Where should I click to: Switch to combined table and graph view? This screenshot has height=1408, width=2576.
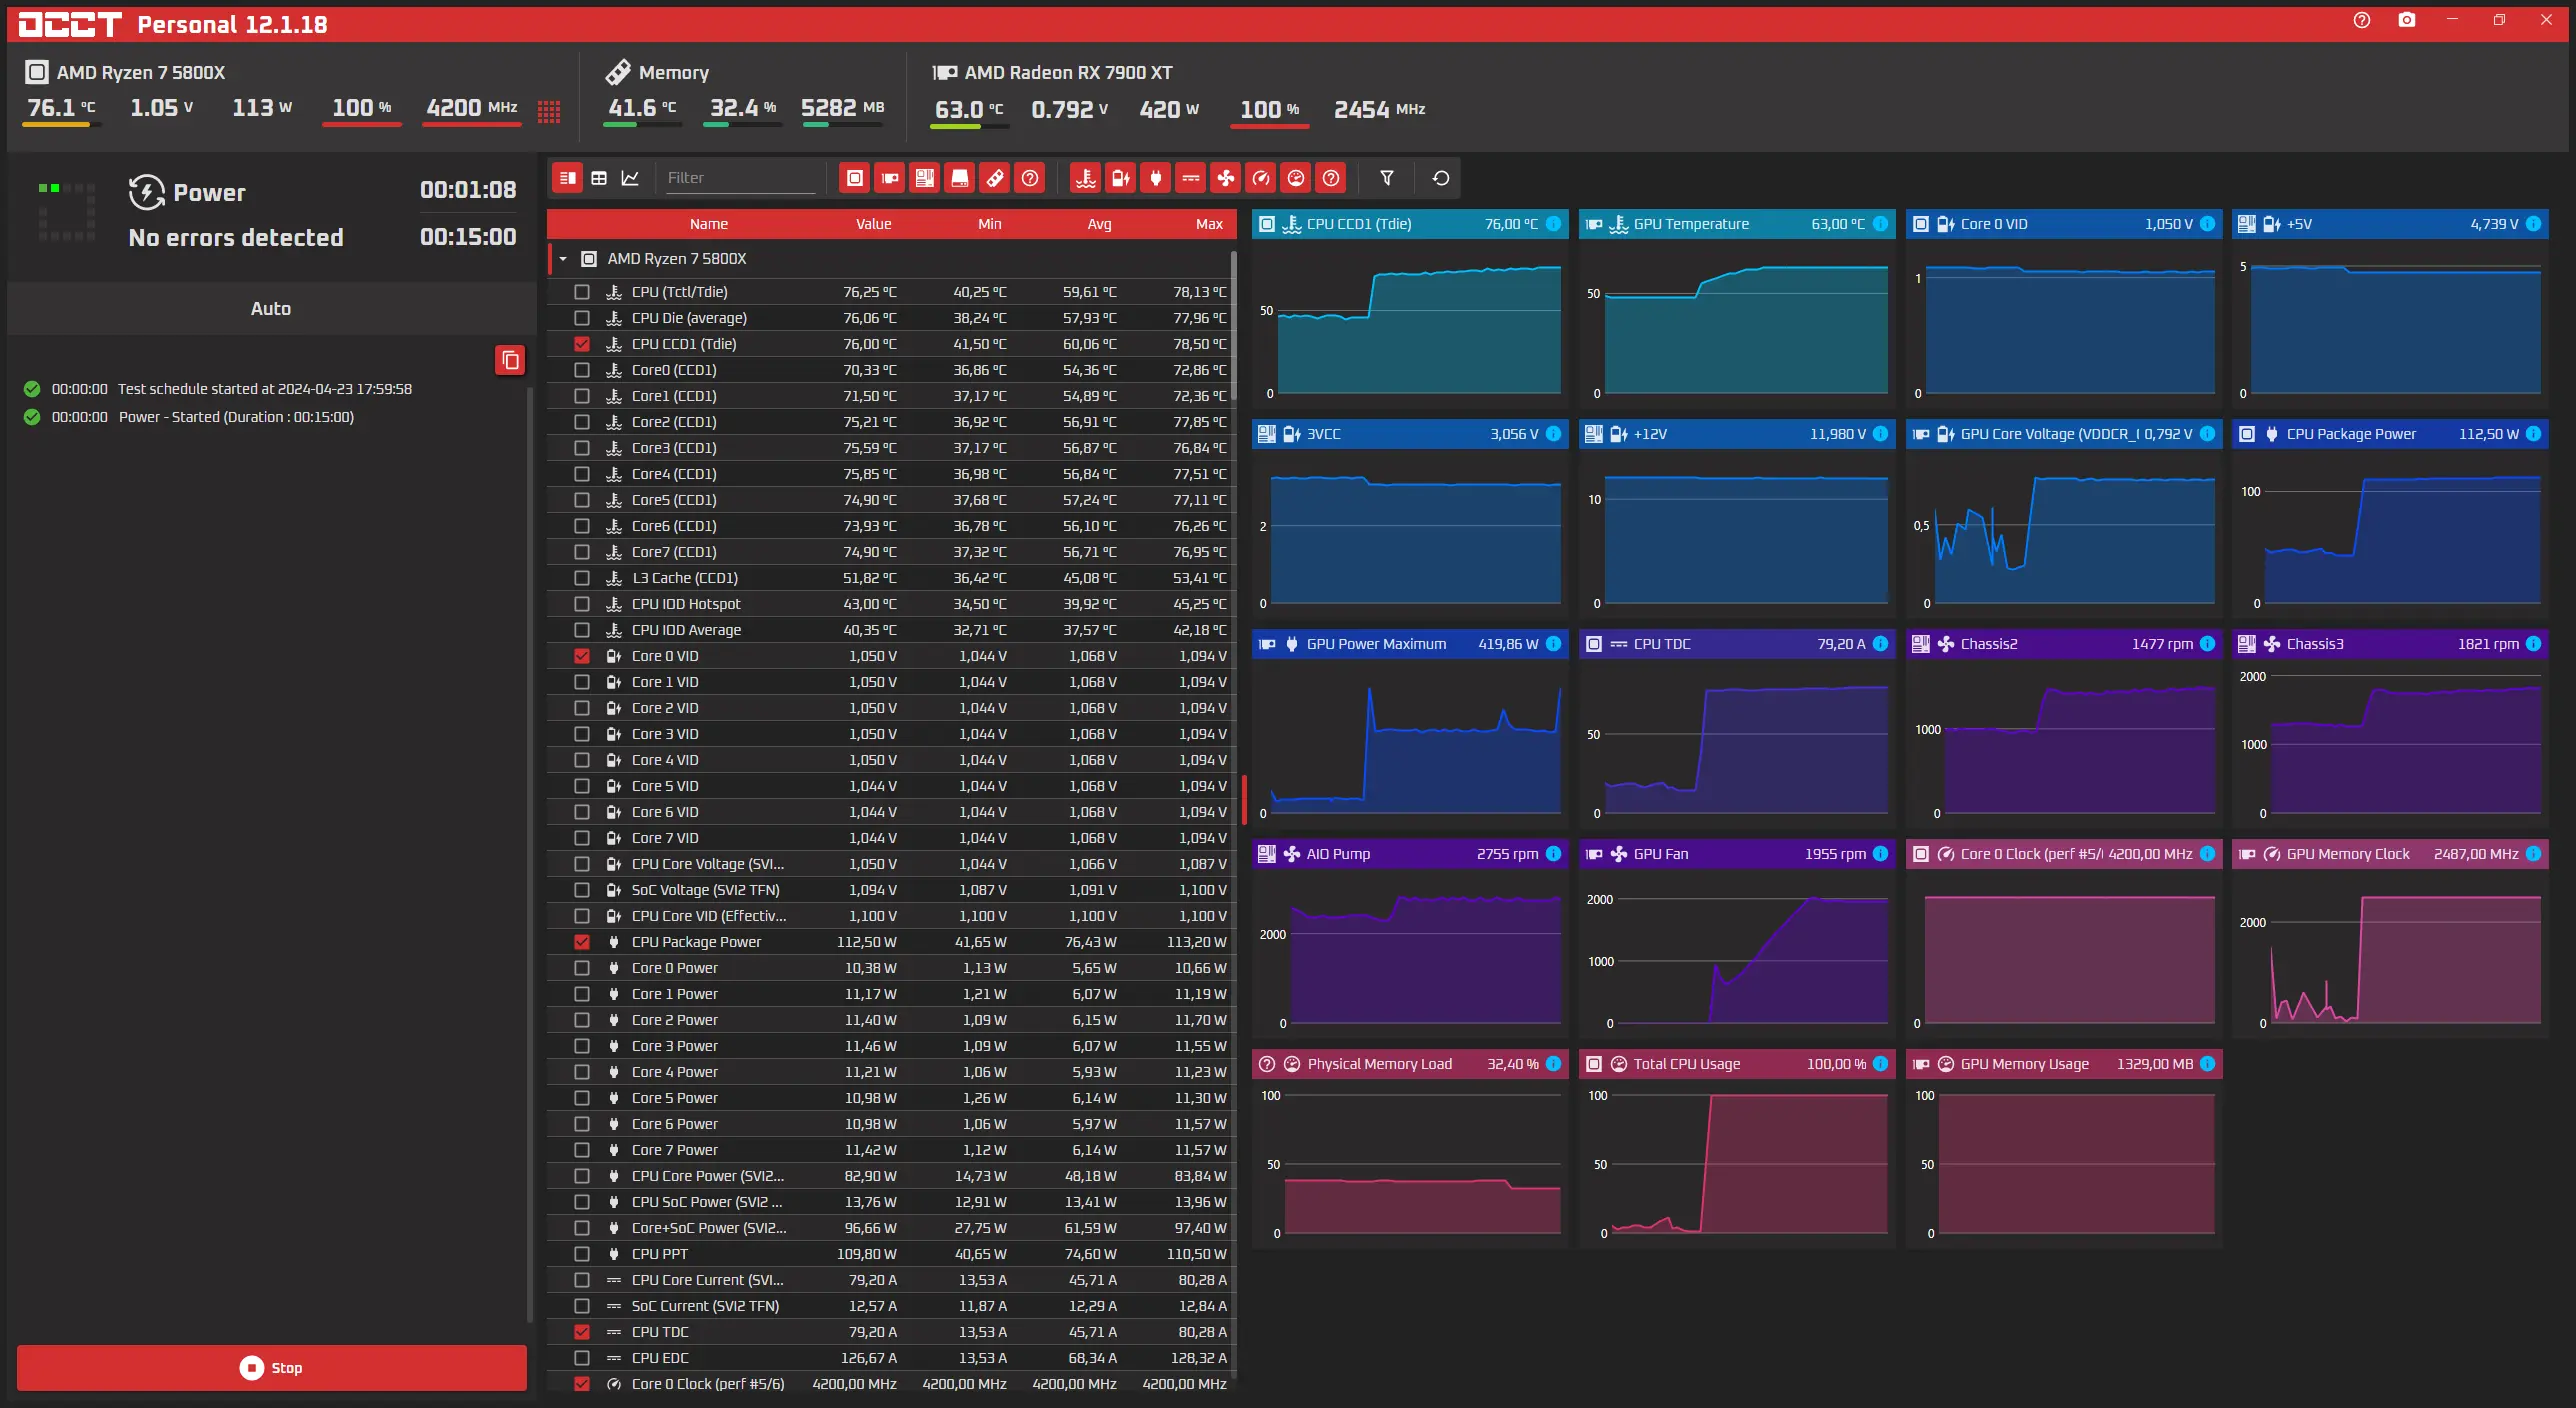(567, 178)
